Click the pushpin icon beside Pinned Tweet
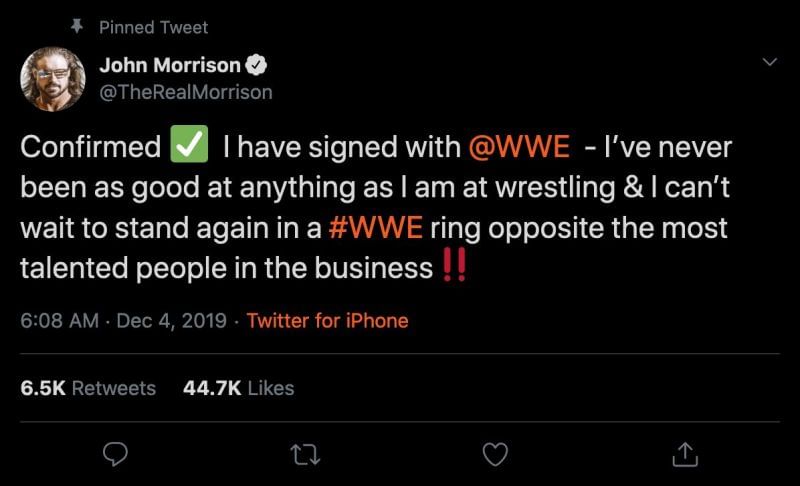The image size is (800, 486). click(x=75, y=27)
